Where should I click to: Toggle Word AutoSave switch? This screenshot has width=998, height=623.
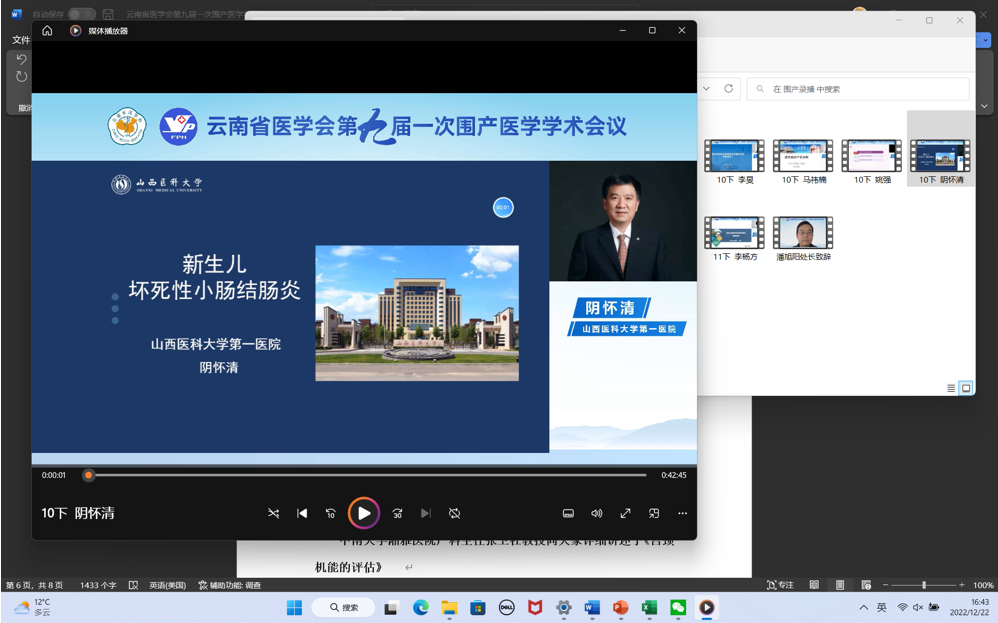click(x=80, y=14)
